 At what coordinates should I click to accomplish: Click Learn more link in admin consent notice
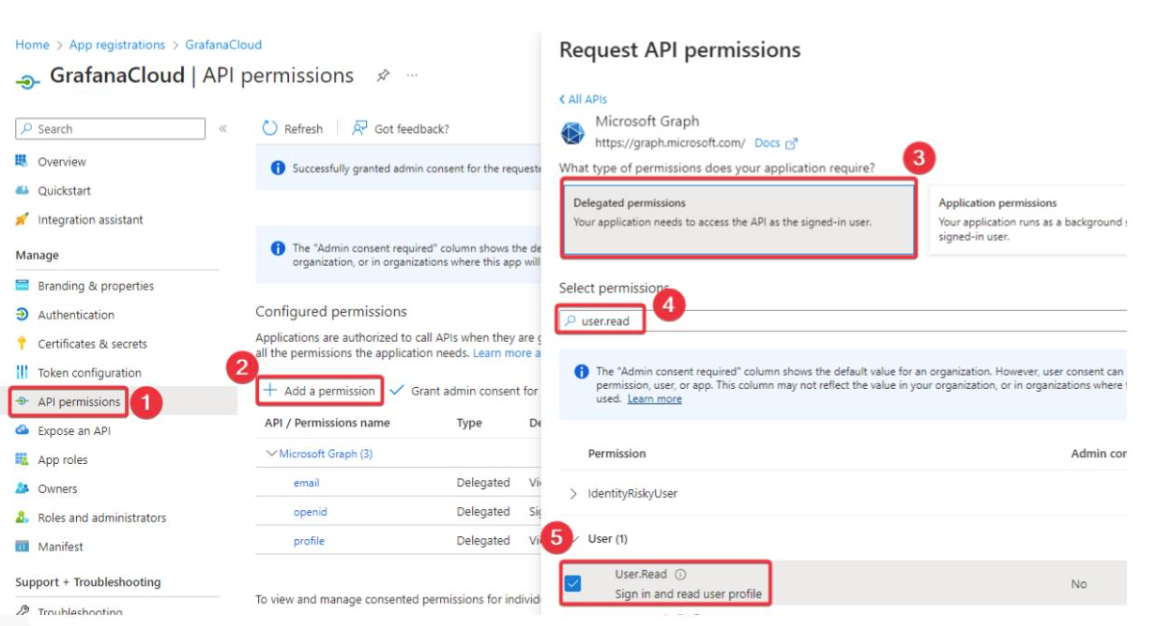click(654, 399)
